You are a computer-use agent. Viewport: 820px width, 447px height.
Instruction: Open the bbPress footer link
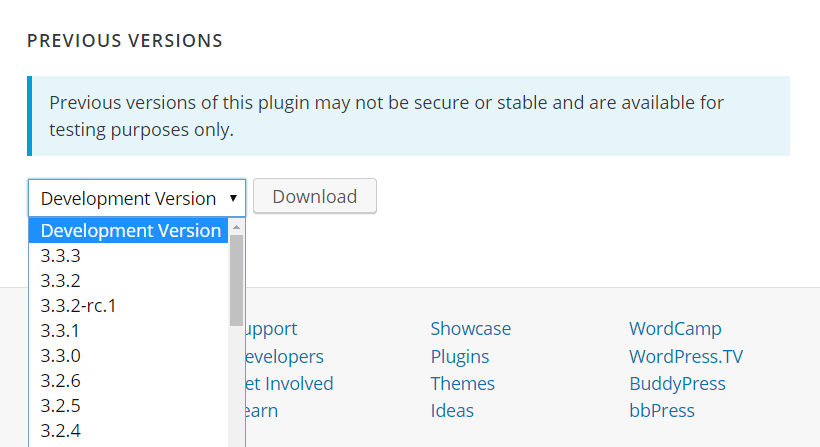pyautogui.click(x=661, y=410)
